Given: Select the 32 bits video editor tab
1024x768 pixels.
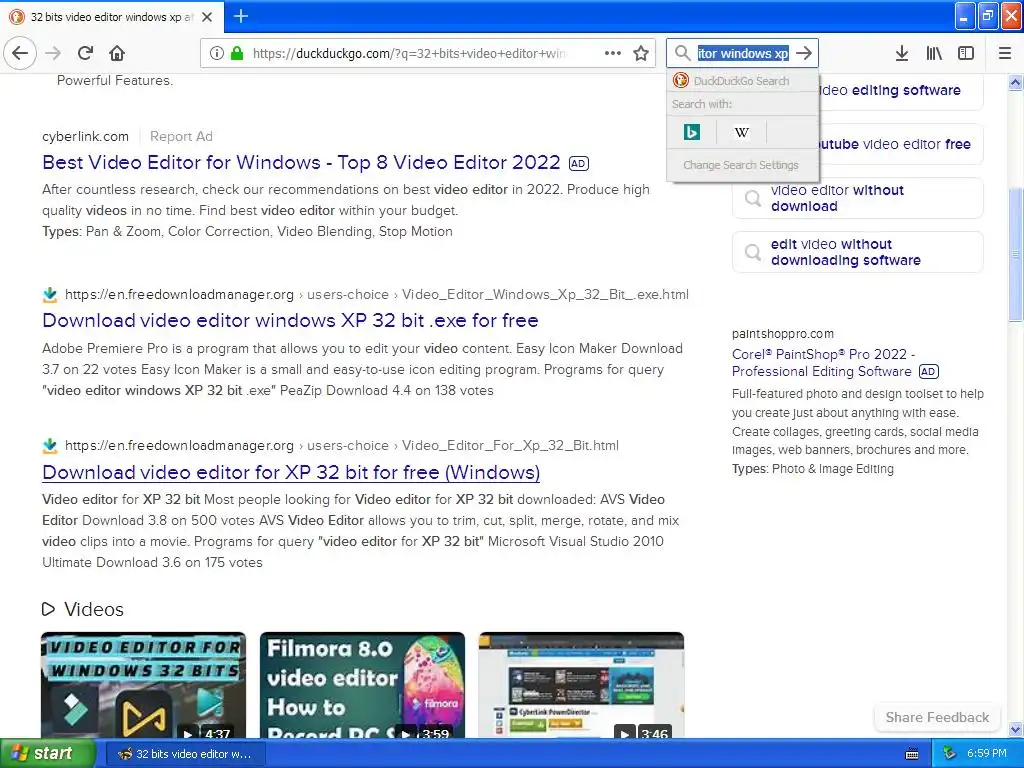Looking at the screenshot, I should (111, 17).
